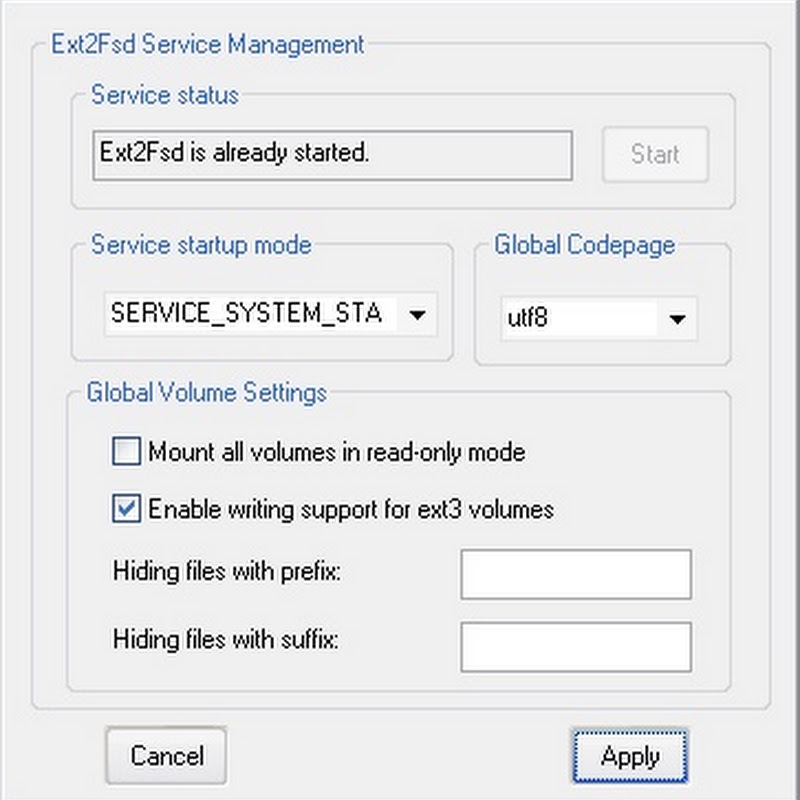Image resolution: width=800 pixels, height=800 pixels.
Task: Enable the read-only mode mount checkbox
Action: (127, 451)
